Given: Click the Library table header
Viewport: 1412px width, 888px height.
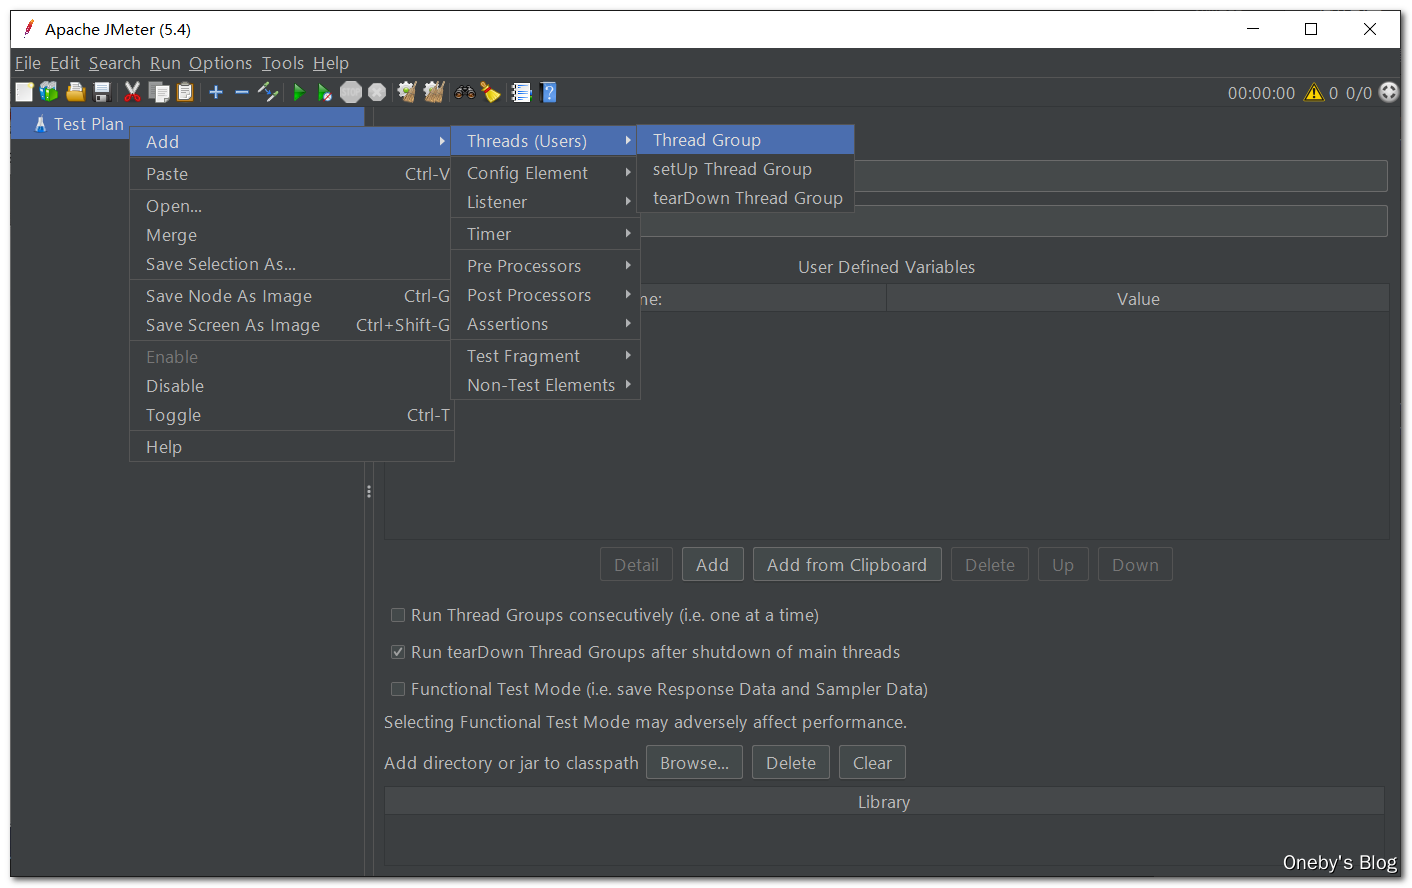Looking at the screenshot, I should click(884, 802).
